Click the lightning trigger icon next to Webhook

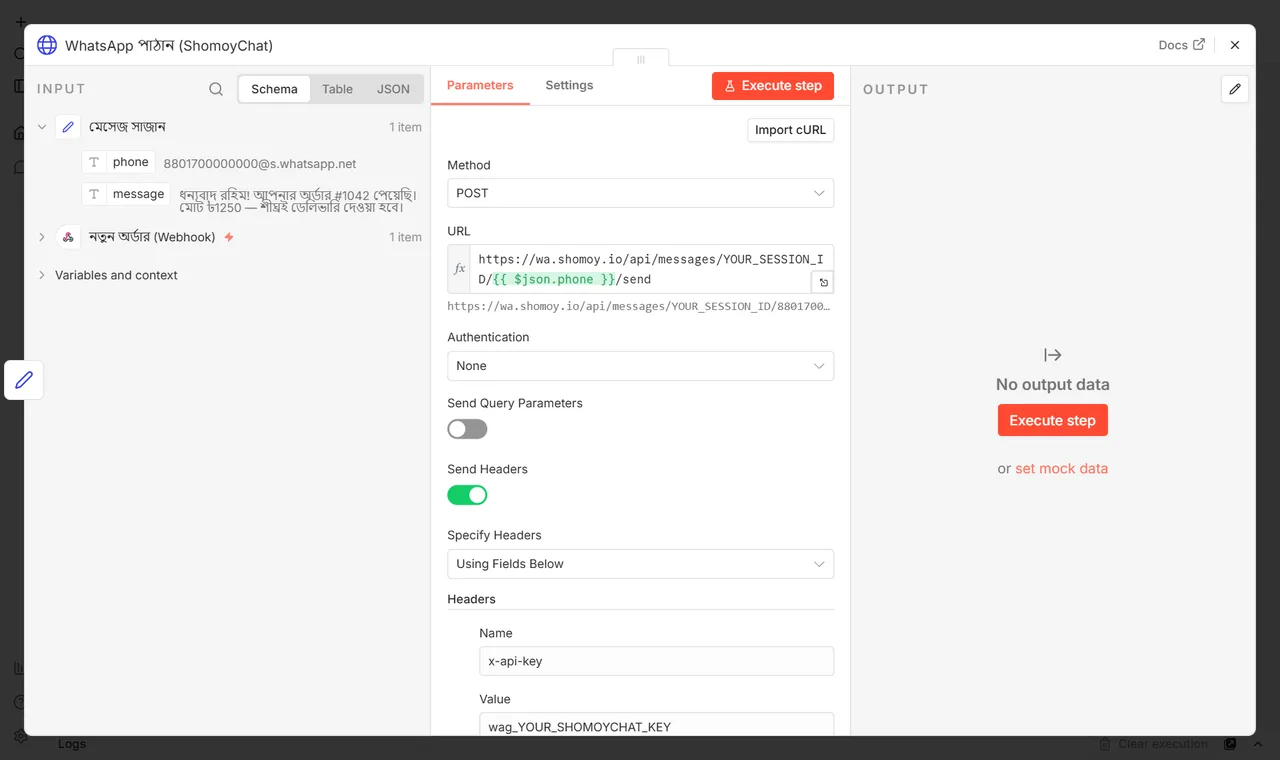pyautogui.click(x=229, y=237)
